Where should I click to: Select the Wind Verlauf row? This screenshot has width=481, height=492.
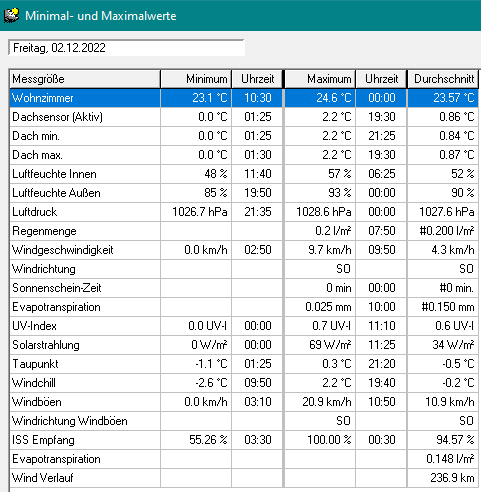coord(244,478)
